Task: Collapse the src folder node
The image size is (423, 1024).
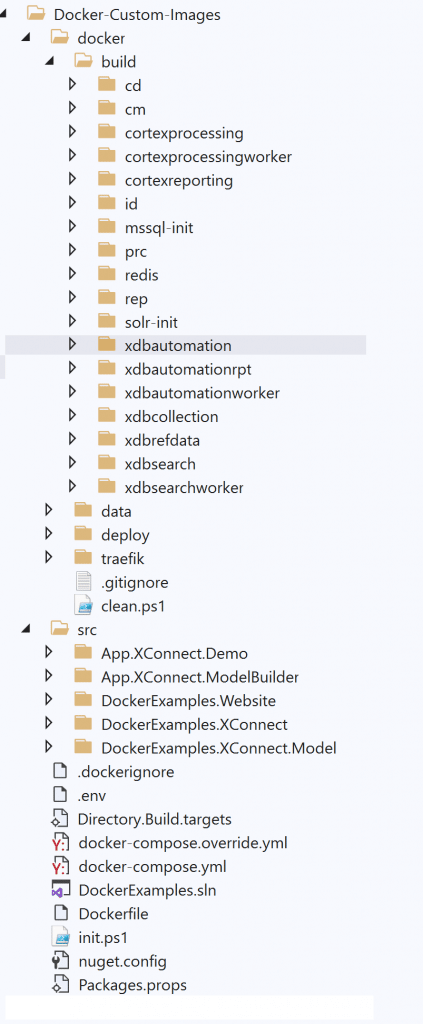Action: tap(25, 630)
